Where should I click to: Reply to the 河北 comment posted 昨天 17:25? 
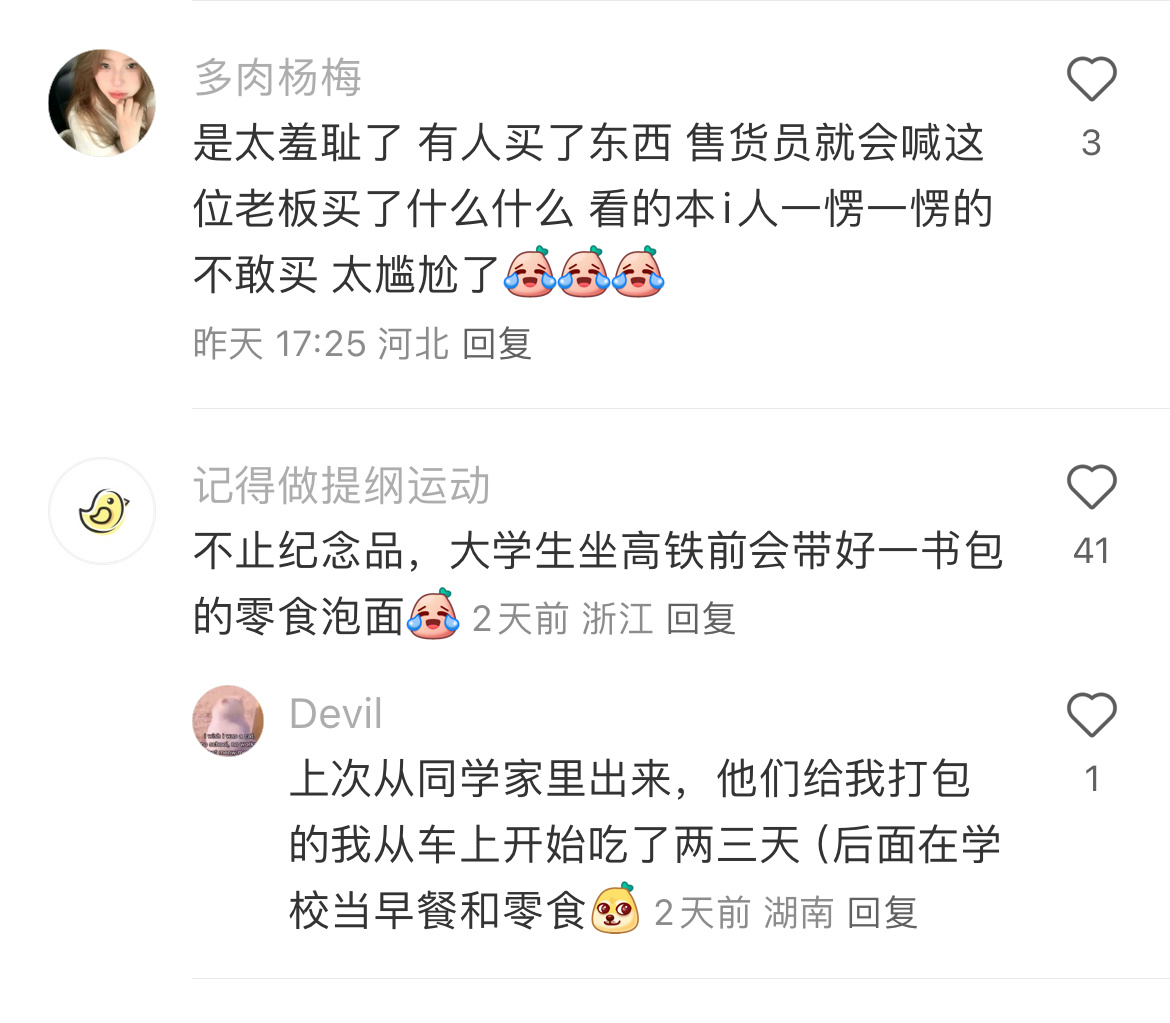click(496, 344)
